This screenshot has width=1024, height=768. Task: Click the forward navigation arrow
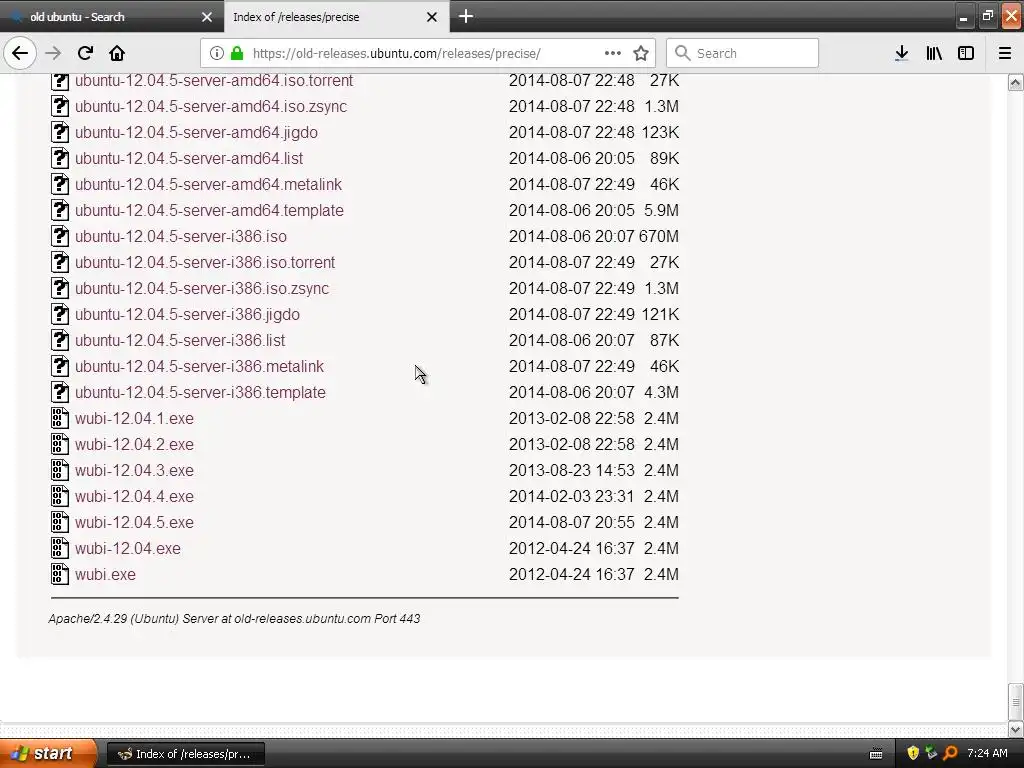(53, 54)
